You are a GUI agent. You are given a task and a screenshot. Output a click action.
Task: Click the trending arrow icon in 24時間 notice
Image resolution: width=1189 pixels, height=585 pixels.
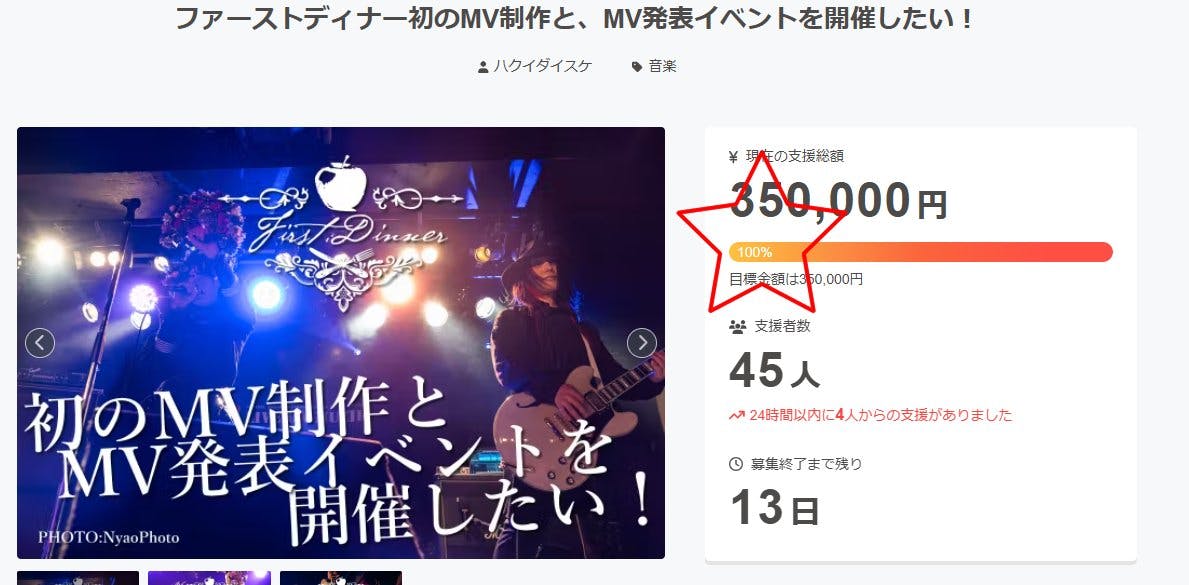point(736,416)
